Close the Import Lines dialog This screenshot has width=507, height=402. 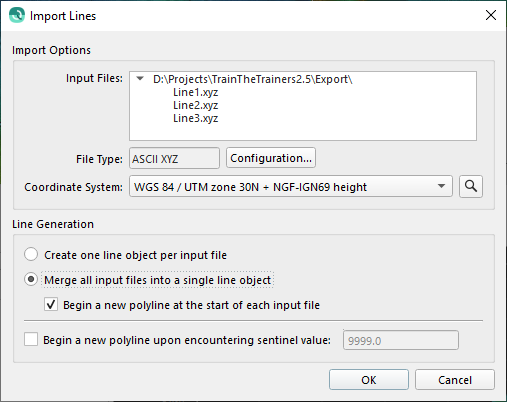coord(491,15)
